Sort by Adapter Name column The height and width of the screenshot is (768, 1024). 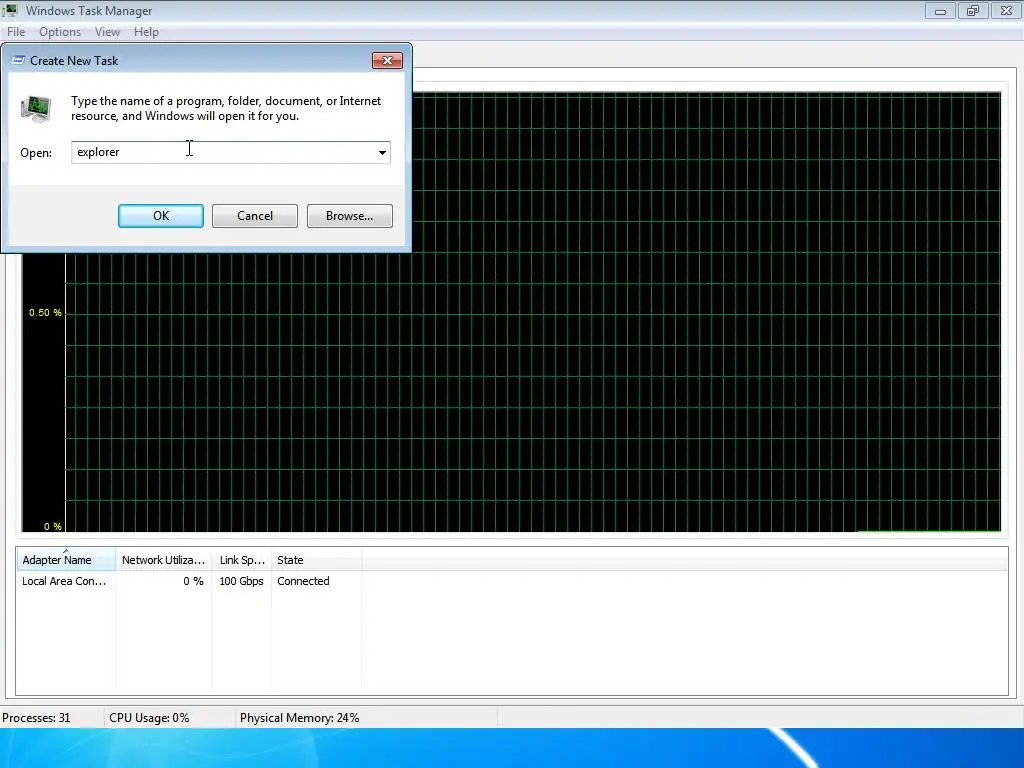pos(65,560)
